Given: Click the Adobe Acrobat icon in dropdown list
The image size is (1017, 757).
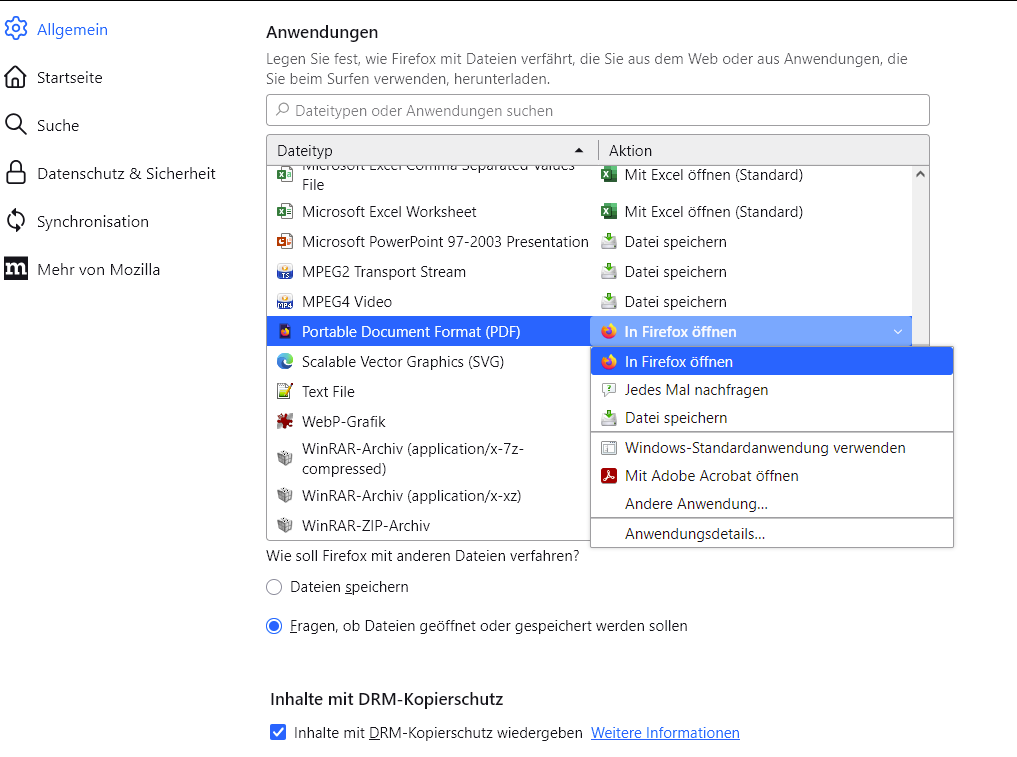Looking at the screenshot, I should click(x=608, y=476).
